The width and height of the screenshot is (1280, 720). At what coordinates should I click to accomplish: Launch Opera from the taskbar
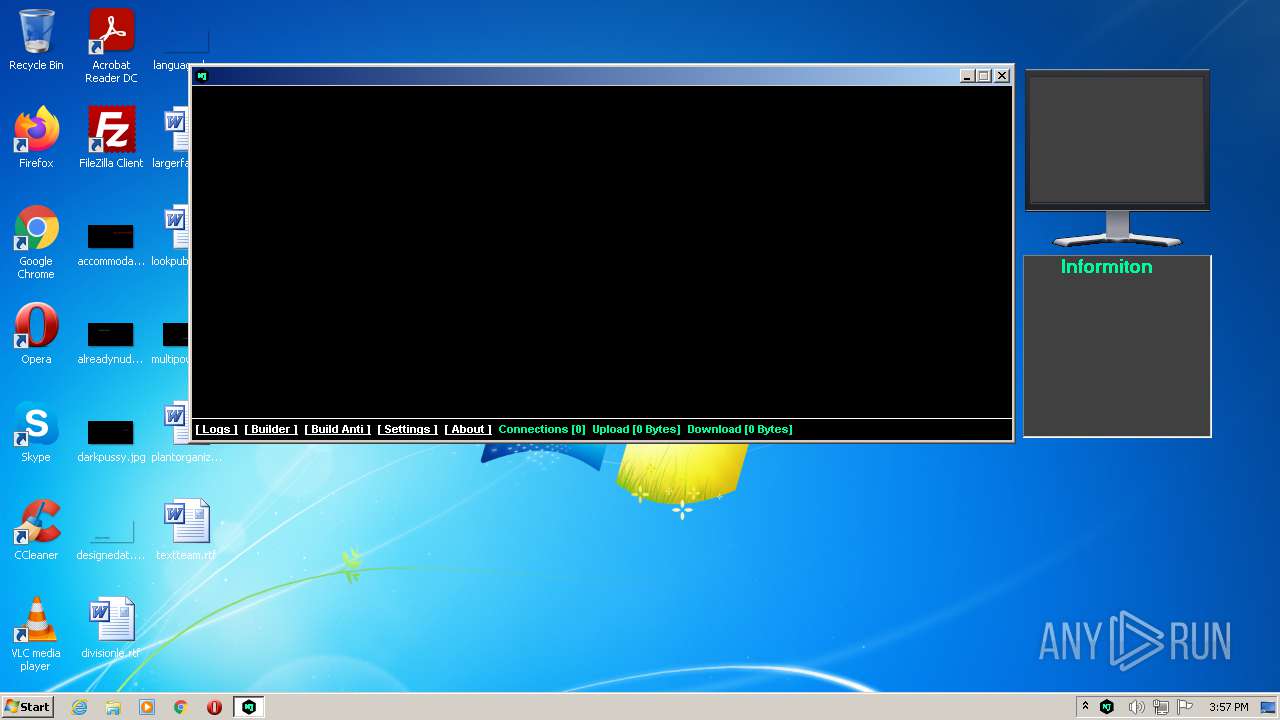[x=214, y=707]
